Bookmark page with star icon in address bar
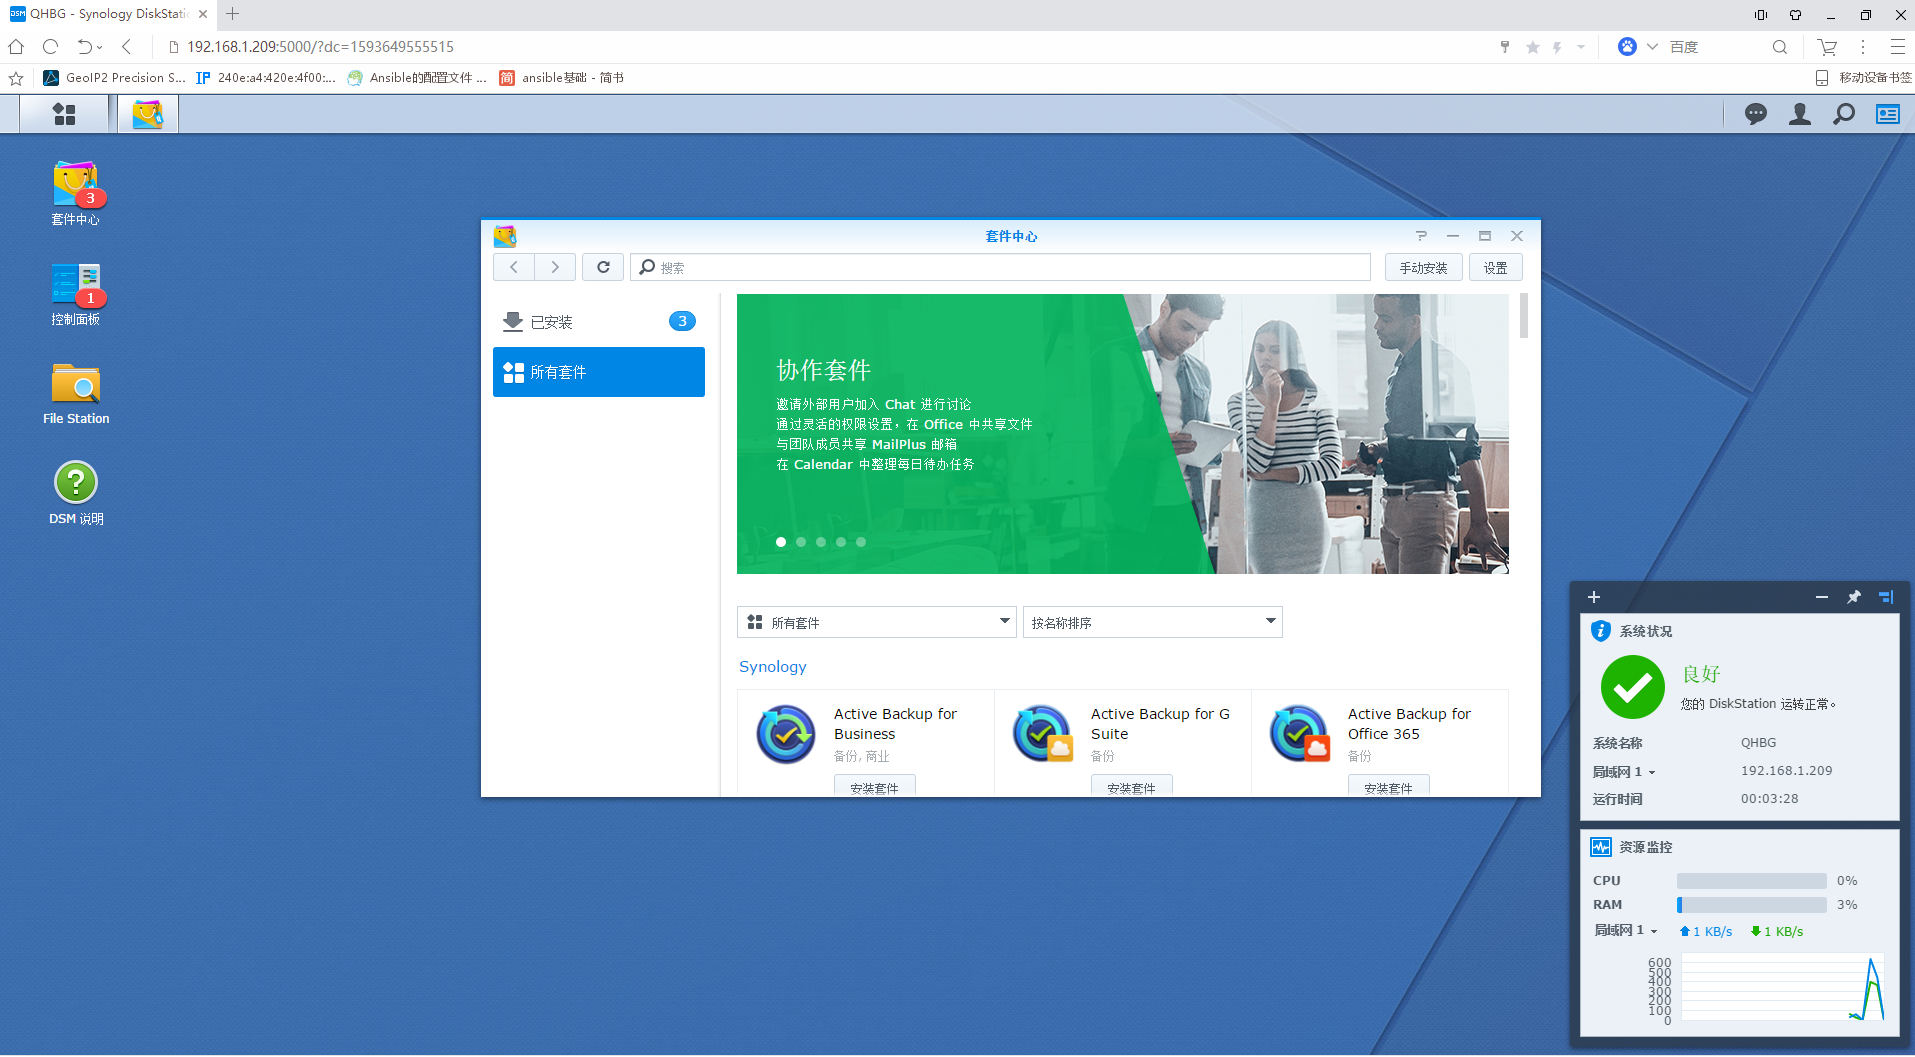1915x1057 pixels. click(x=1532, y=47)
